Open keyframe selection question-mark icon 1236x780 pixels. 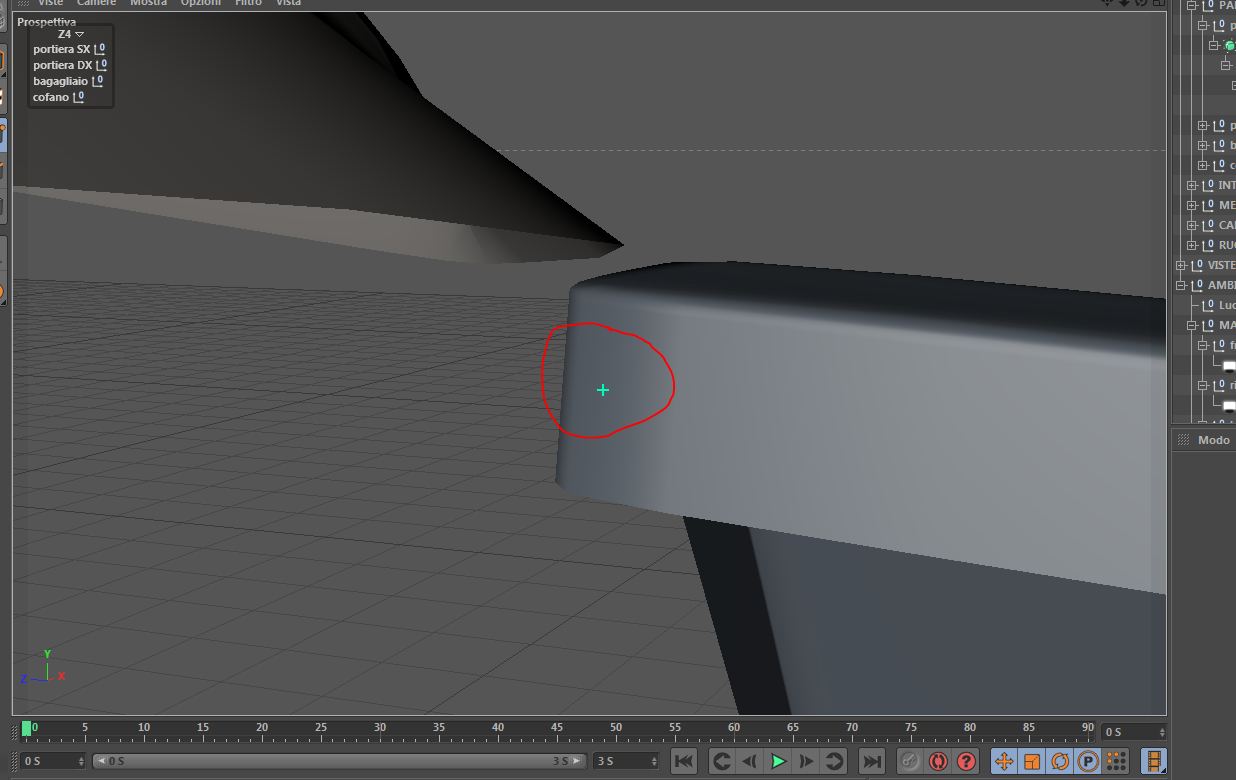(966, 761)
